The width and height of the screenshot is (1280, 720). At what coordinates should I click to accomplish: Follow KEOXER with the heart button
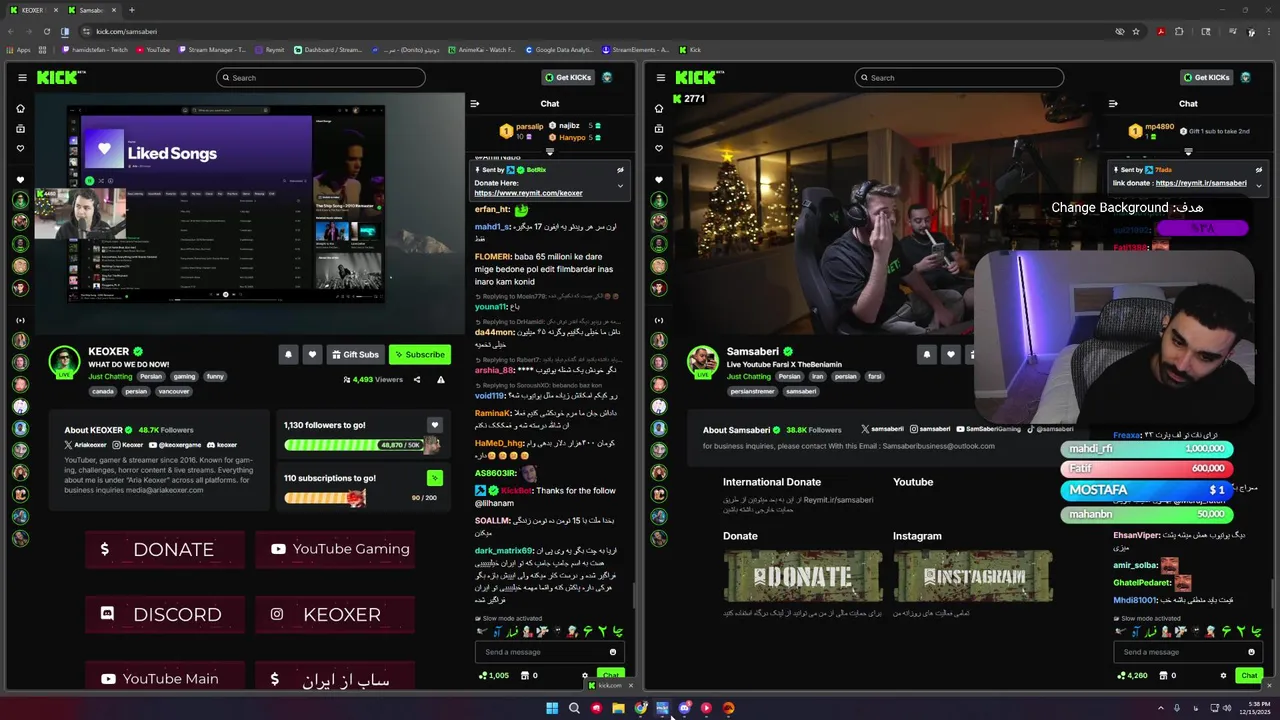pyautogui.click(x=312, y=354)
